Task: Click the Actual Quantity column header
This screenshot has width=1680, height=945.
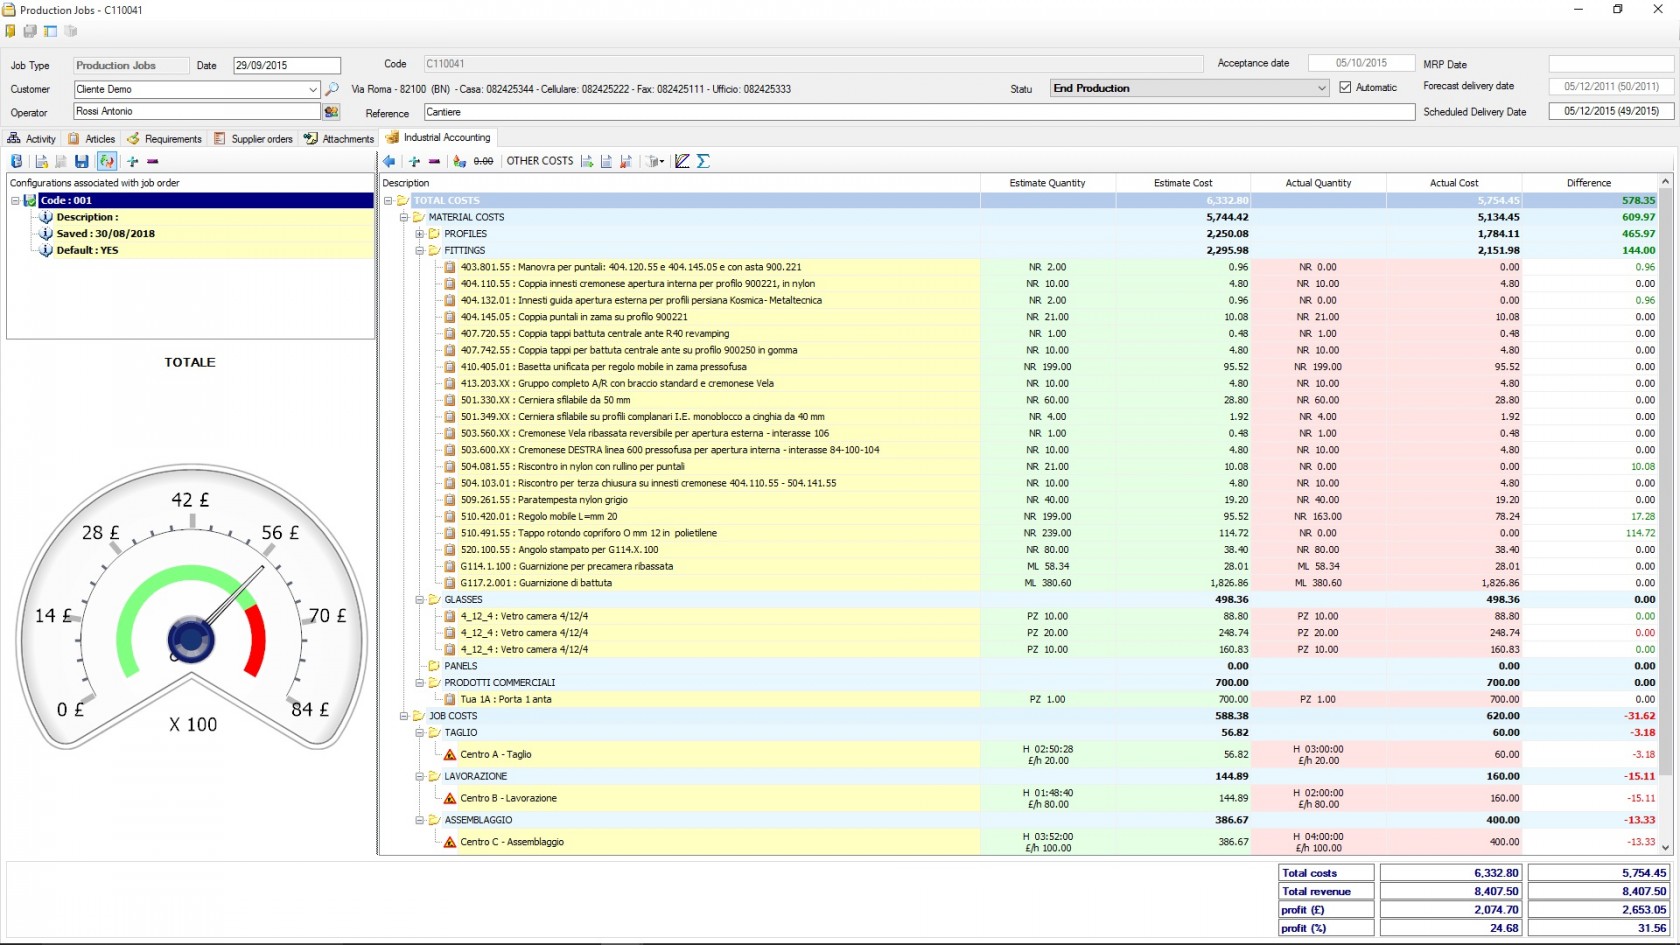Action: click(1318, 183)
